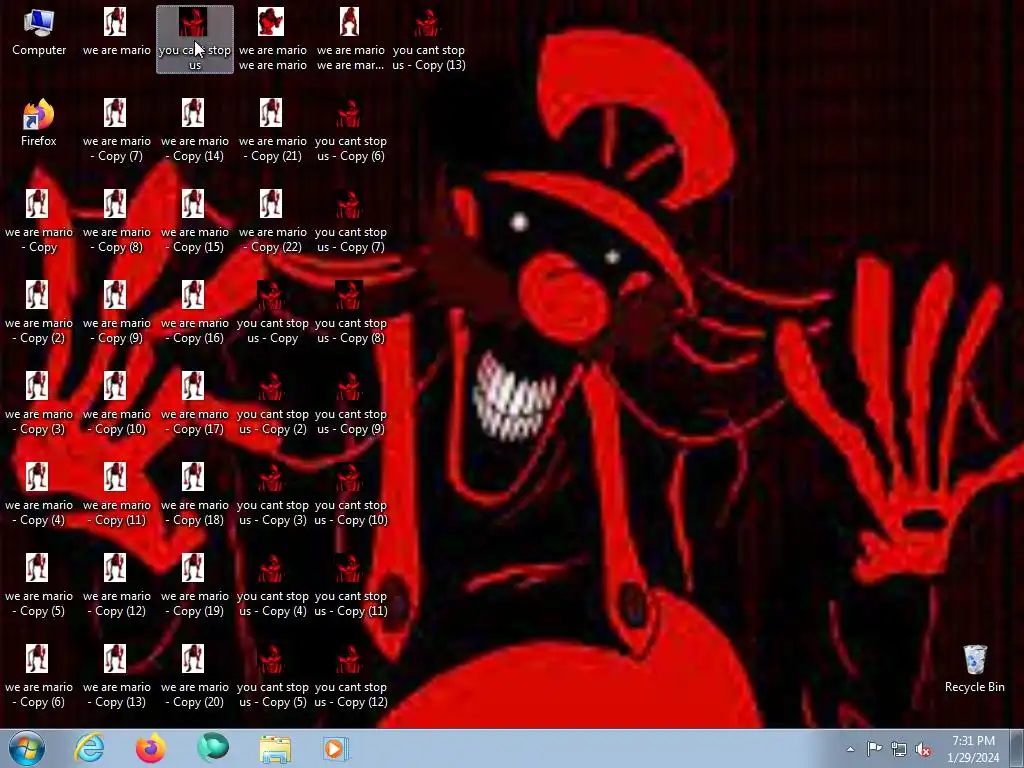The width and height of the screenshot is (1024, 768).
Task: Open the Windows Start menu orb
Action: [x=27, y=748]
